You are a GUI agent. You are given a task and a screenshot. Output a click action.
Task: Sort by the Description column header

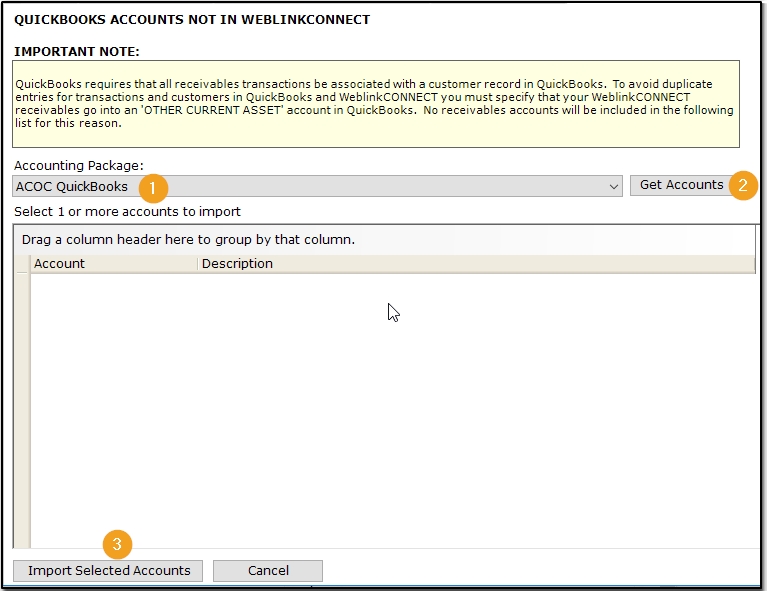point(476,264)
